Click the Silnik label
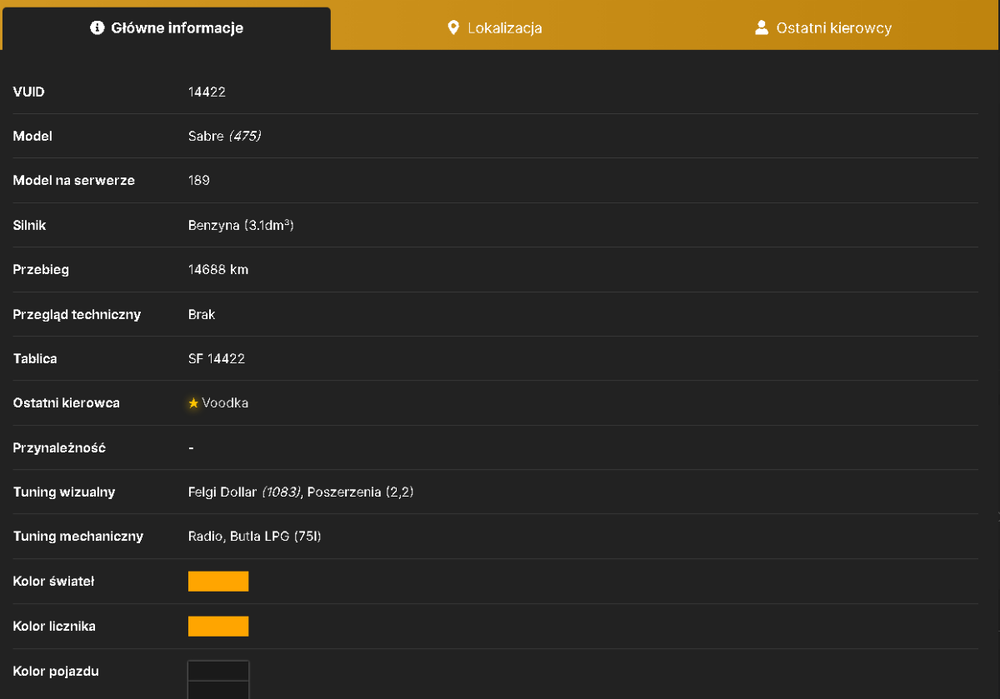Image resolution: width=1000 pixels, height=699 pixels. coord(29,225)
